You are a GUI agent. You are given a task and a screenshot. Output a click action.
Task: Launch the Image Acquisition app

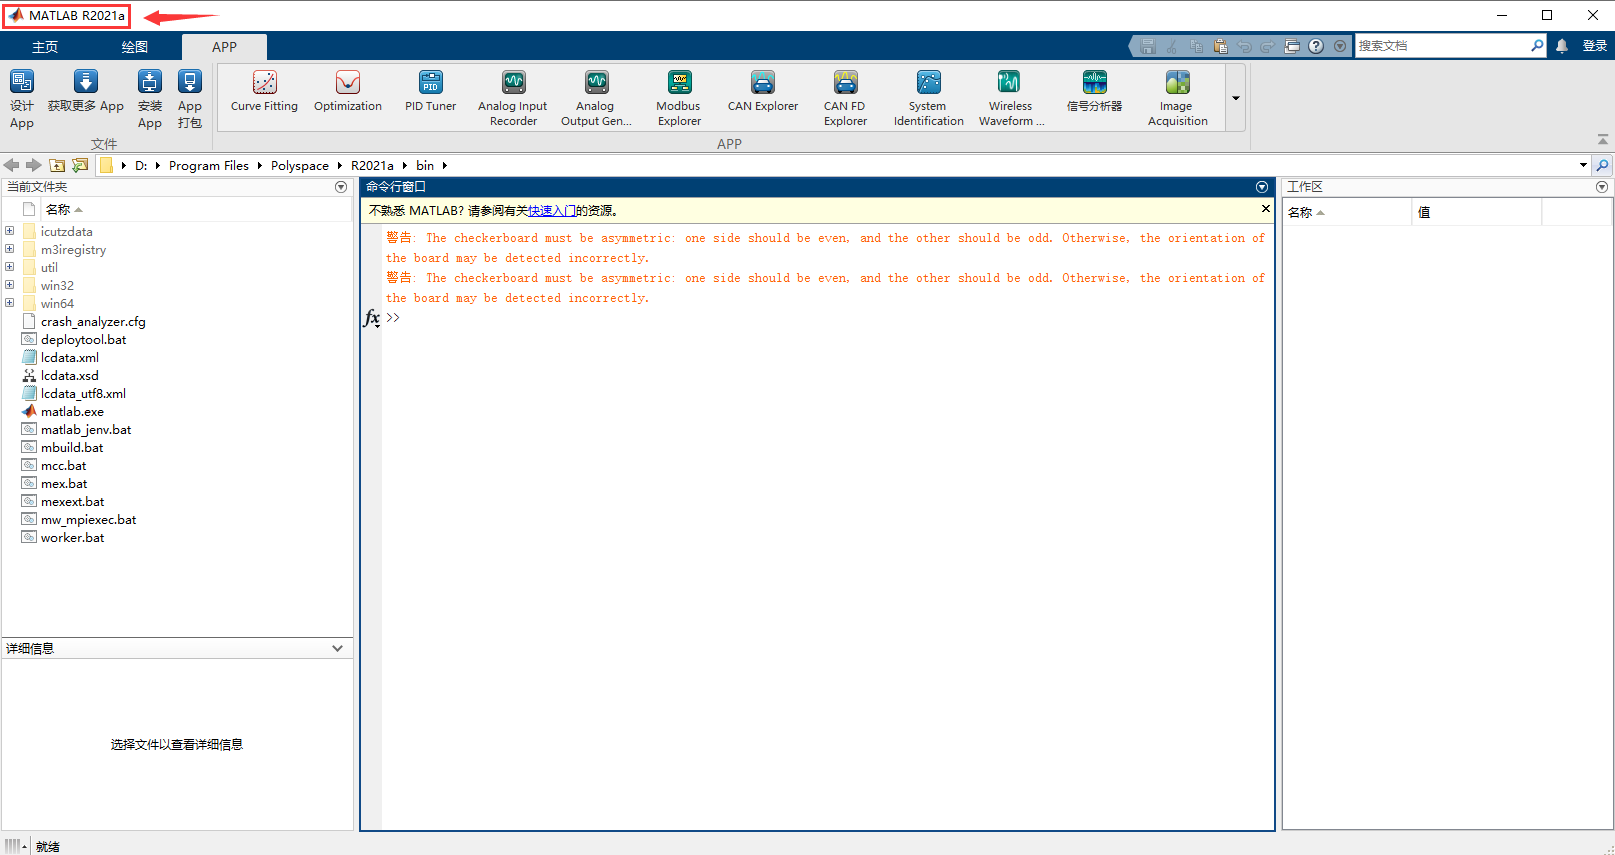[1177, 98]
